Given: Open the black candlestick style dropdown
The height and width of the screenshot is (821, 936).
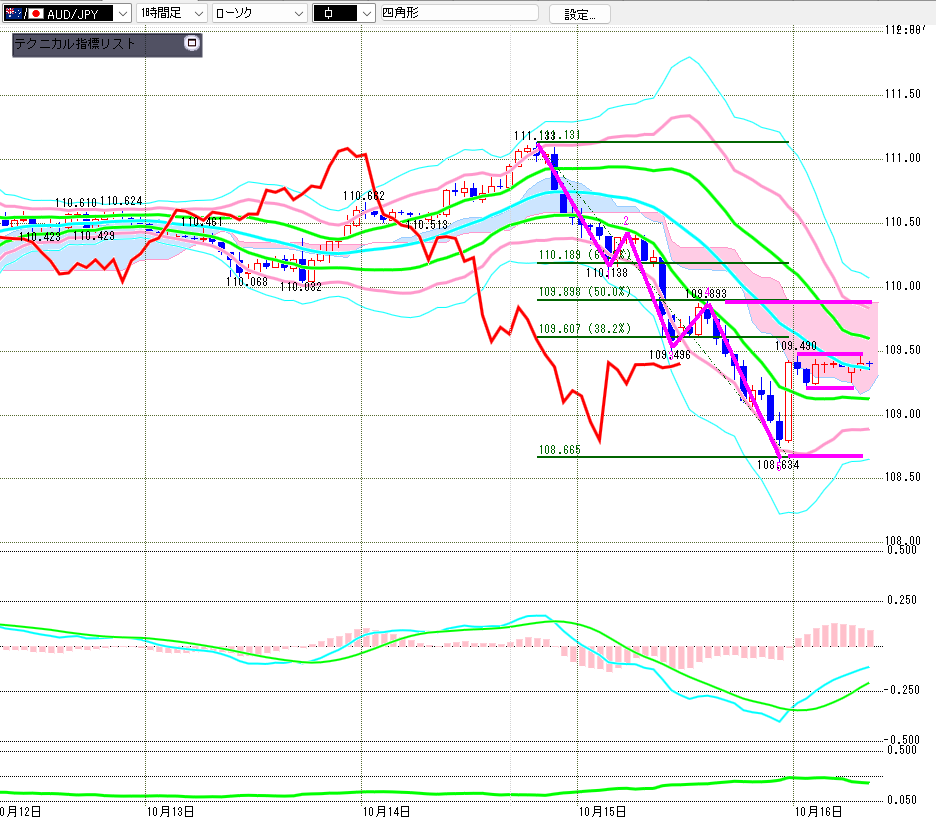Looking at the screenshot, I should click(344, 13).
